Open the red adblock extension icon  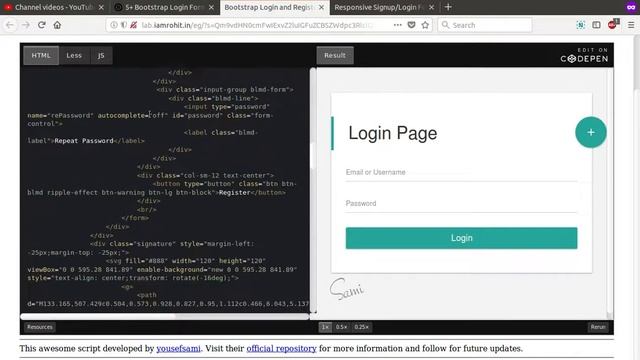(613, 24)
